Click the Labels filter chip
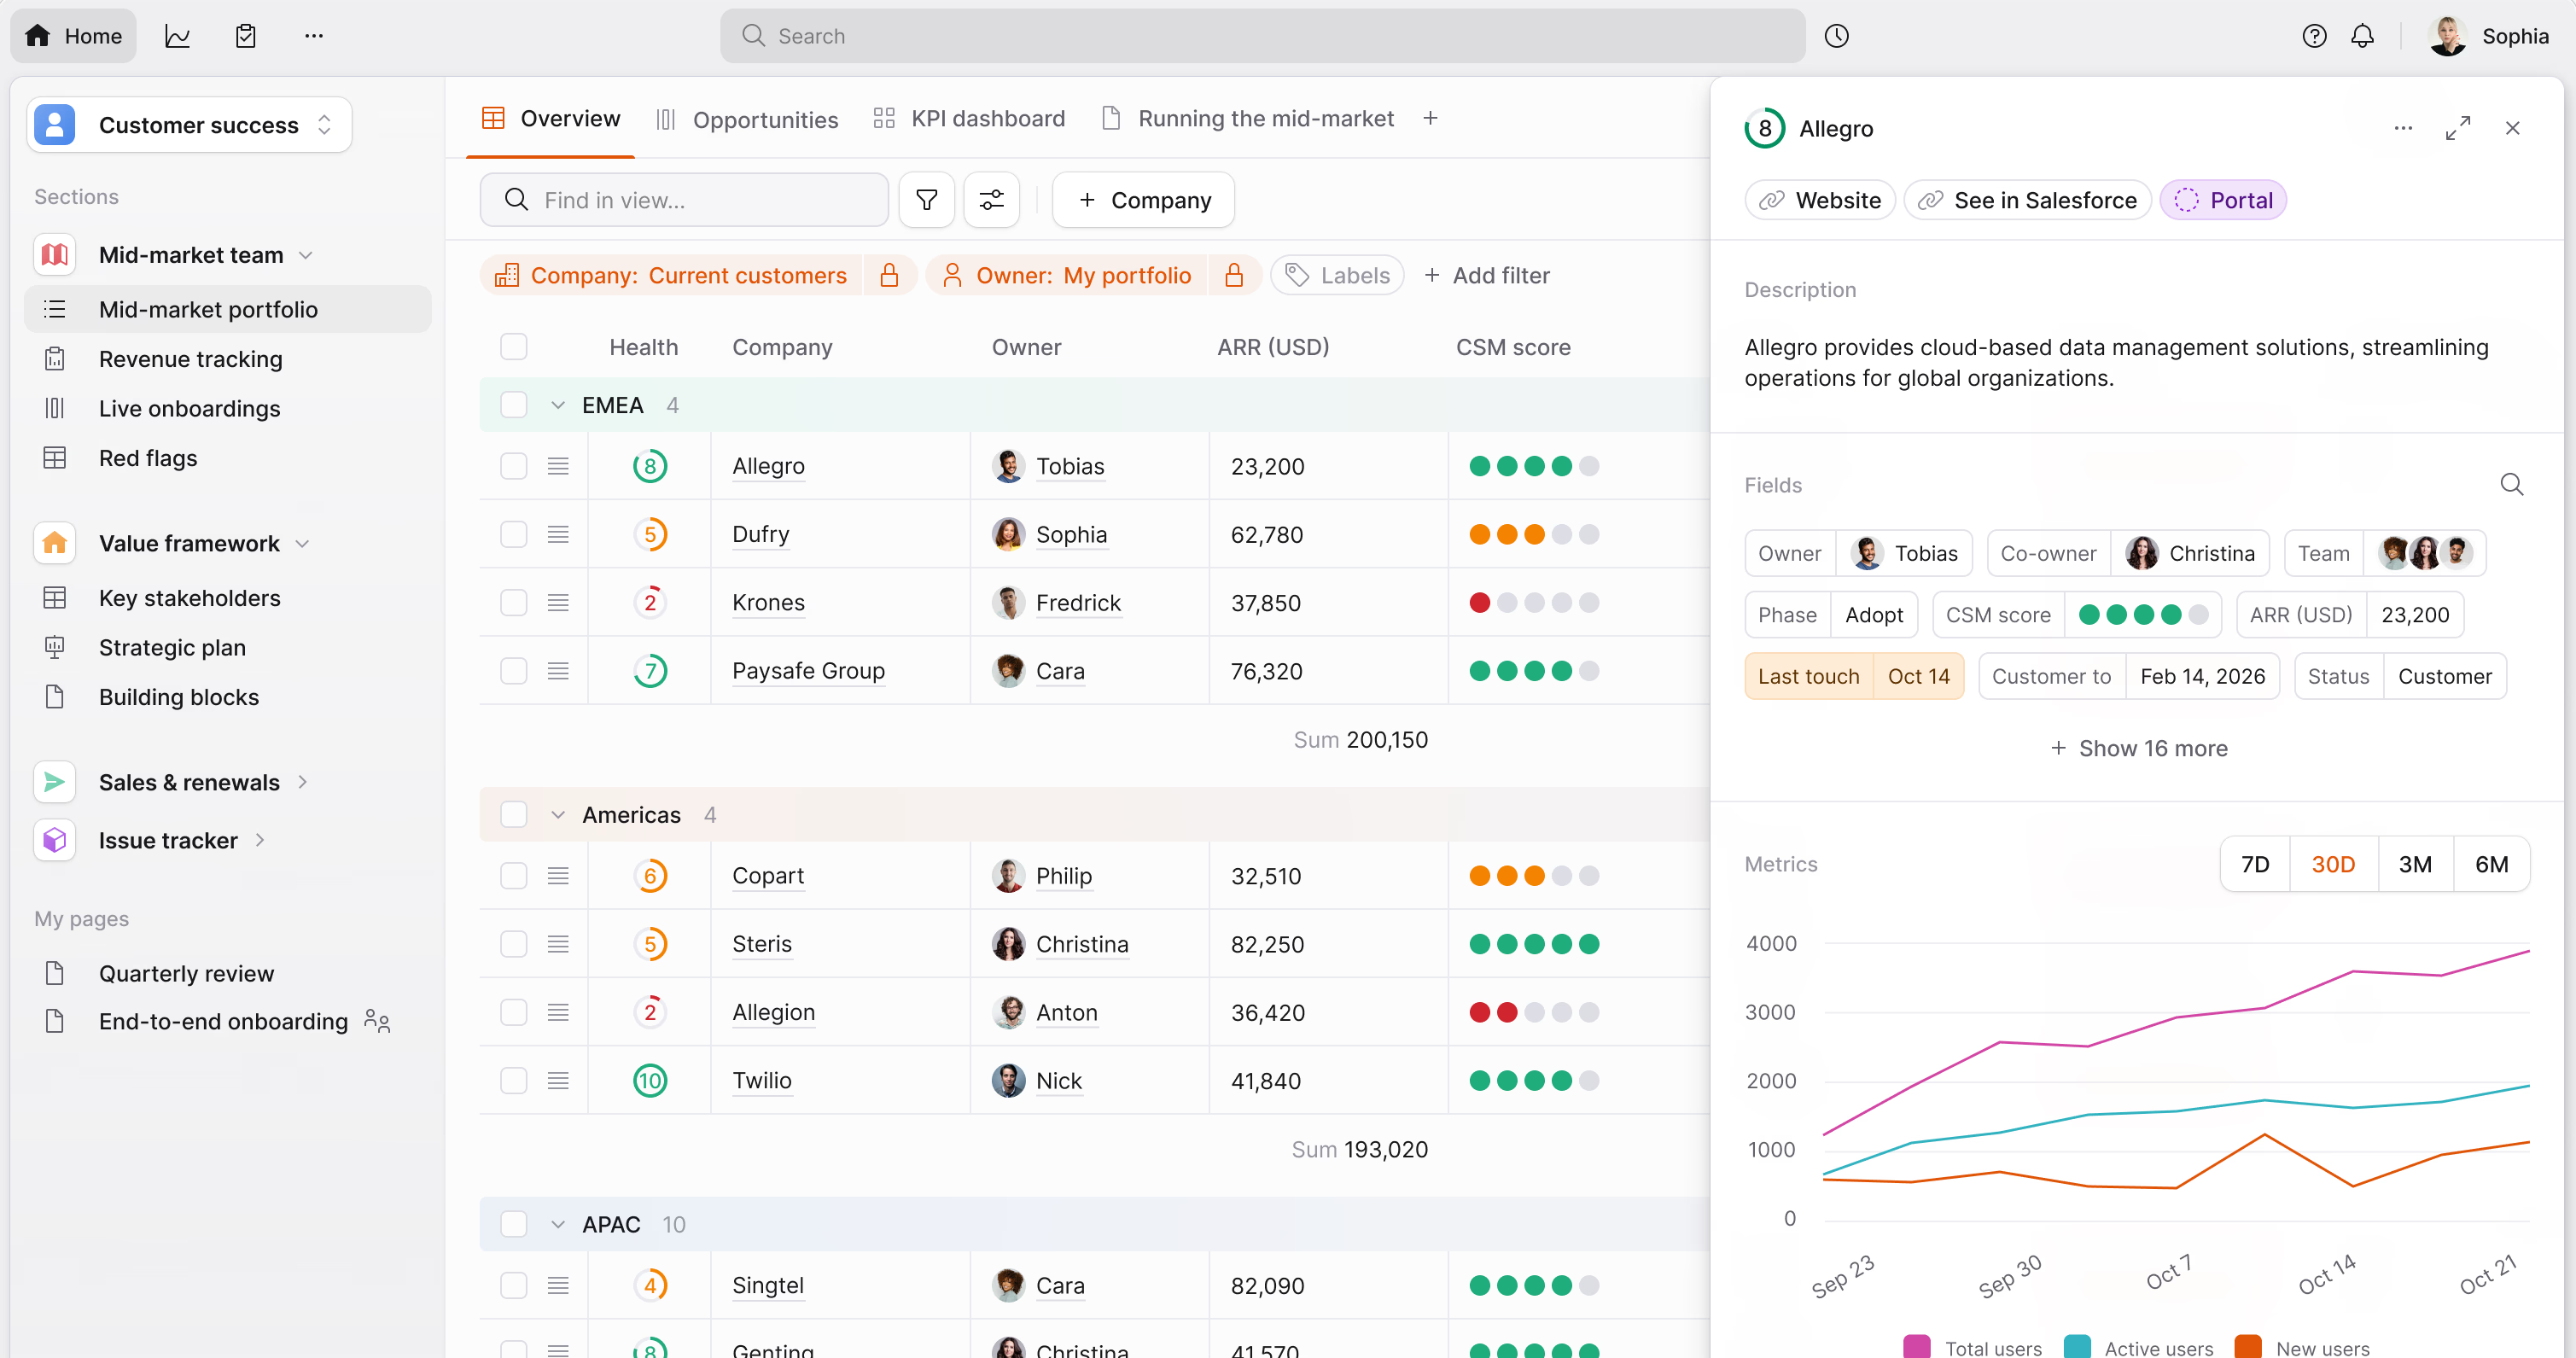 coord(1336,275)
